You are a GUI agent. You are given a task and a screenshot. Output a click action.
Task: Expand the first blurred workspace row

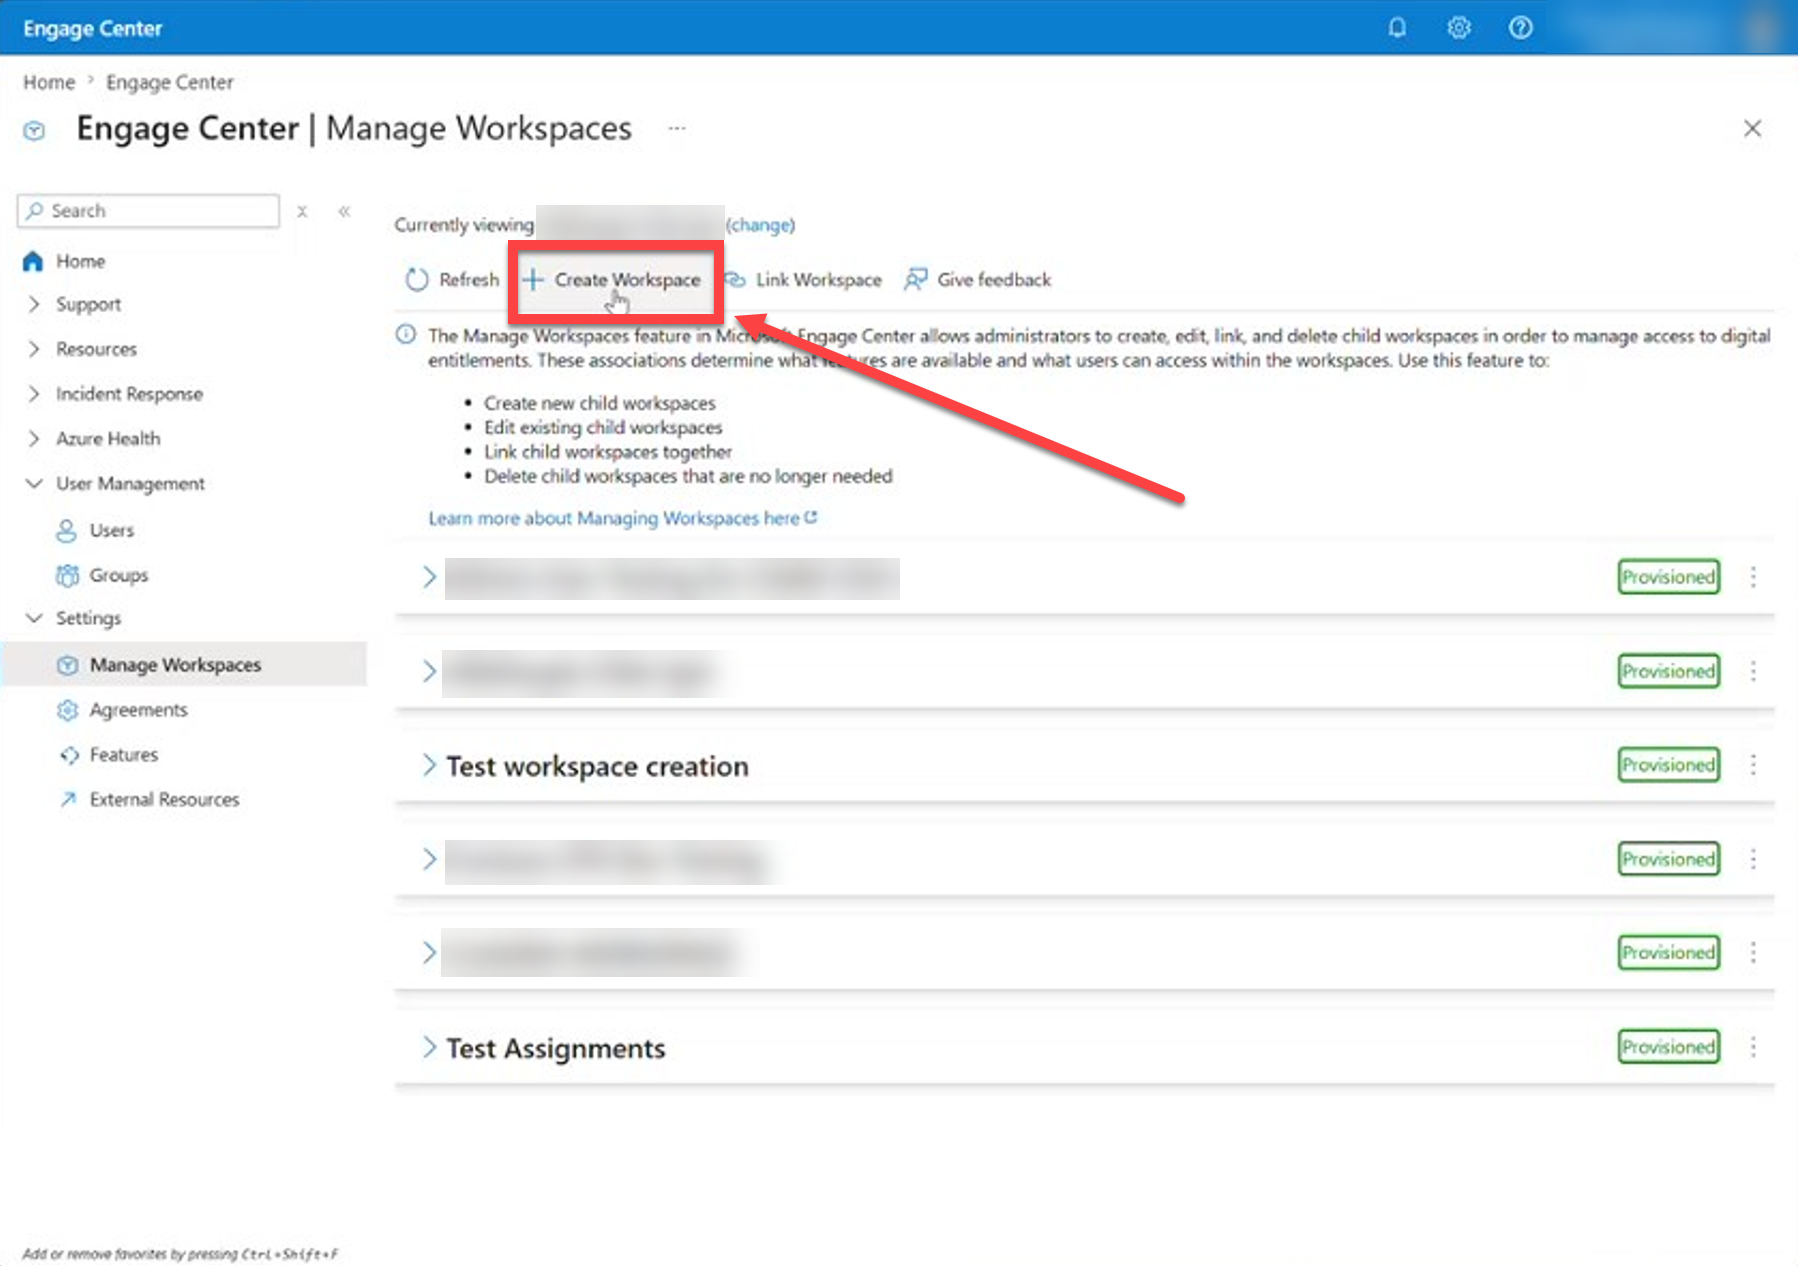[x=429, y=577]
